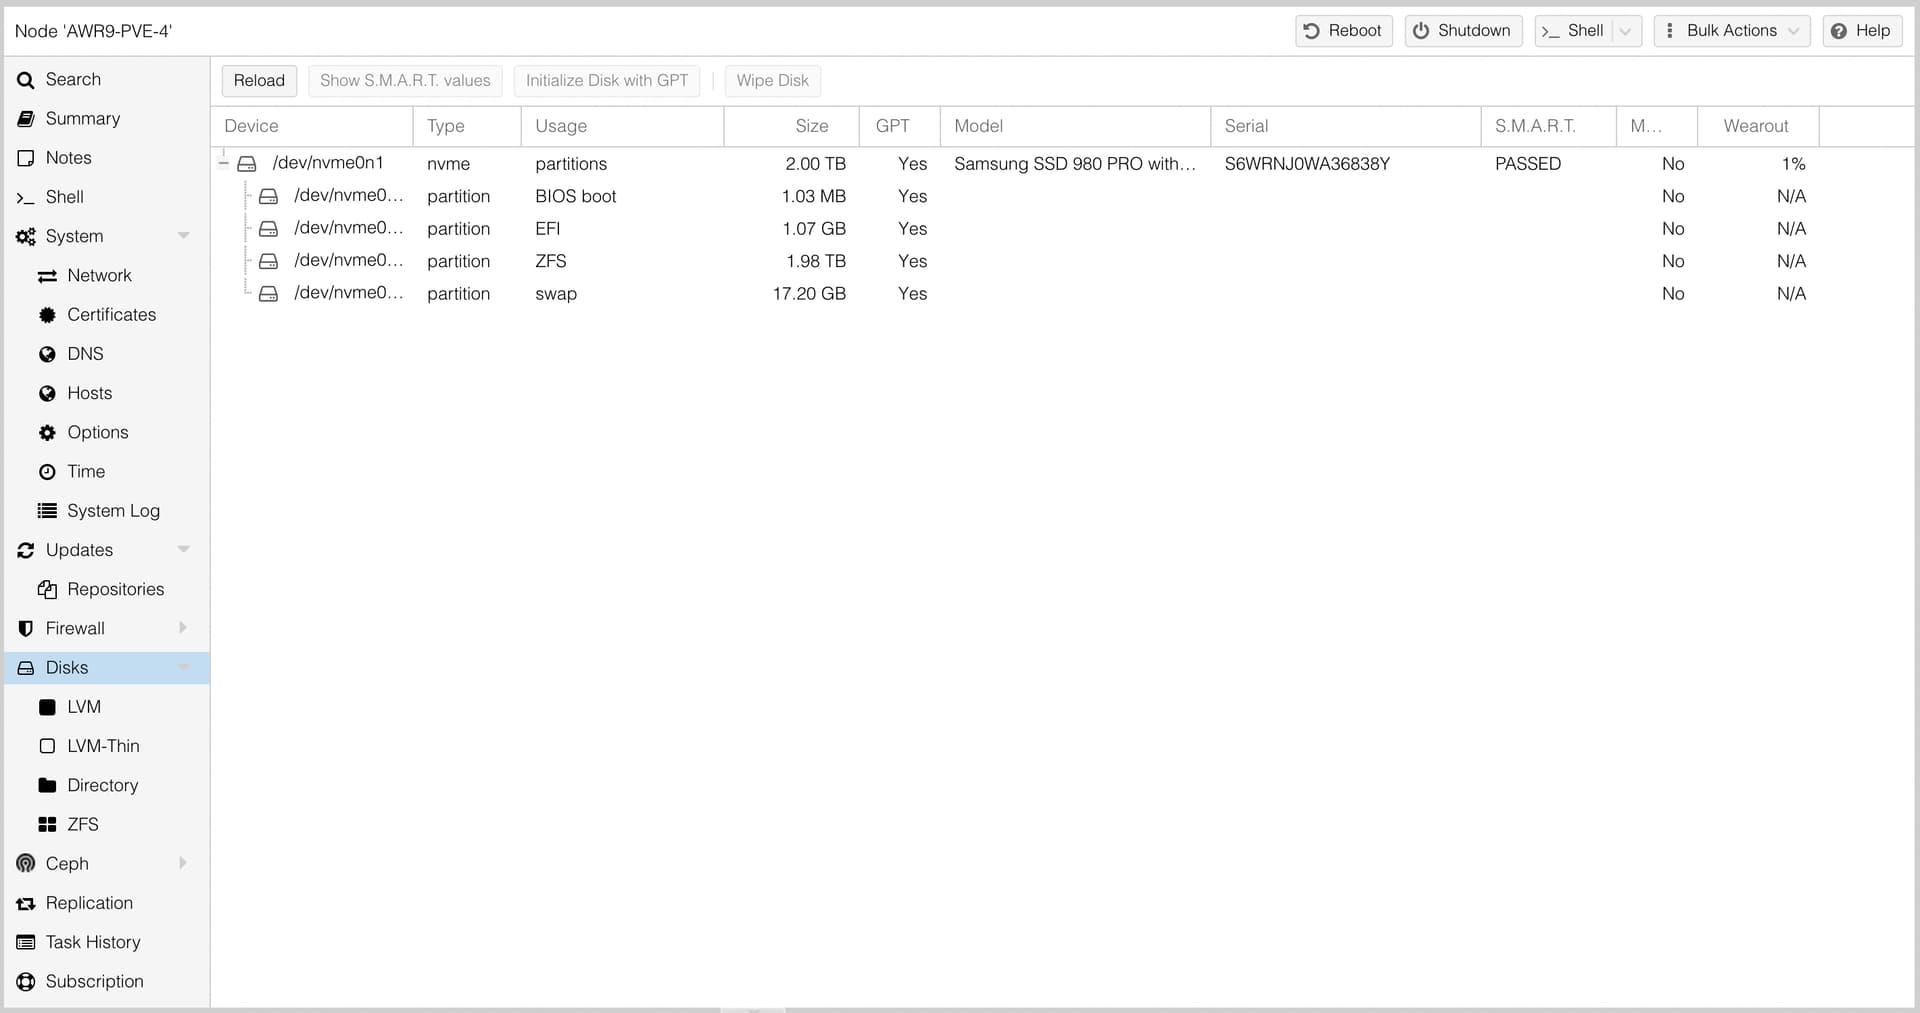Click the Wipe Disk button

[771, 80]
